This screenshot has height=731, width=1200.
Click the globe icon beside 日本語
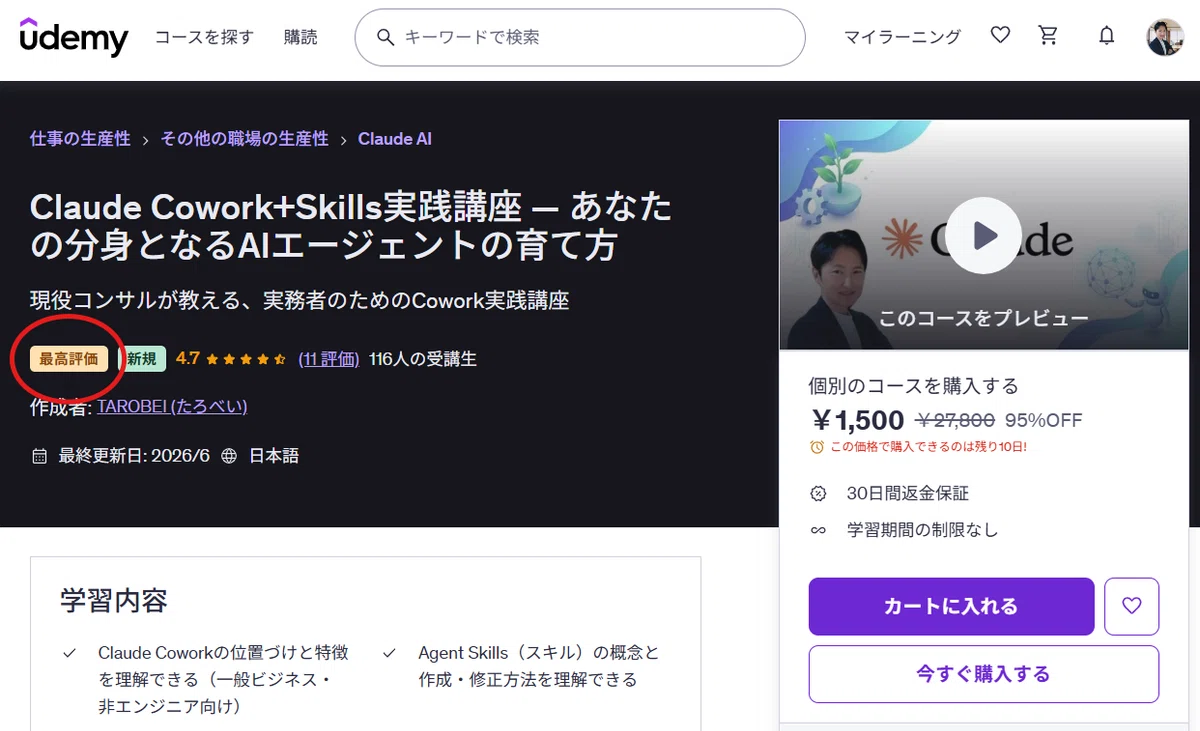click(x=229, y=456)
